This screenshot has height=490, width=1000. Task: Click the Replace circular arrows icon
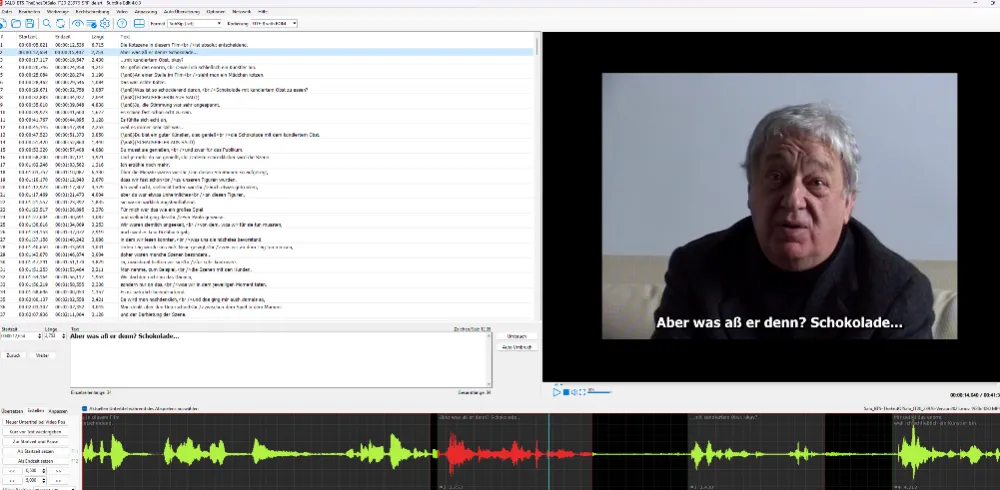pyautogui.click(x=60, y=24)
